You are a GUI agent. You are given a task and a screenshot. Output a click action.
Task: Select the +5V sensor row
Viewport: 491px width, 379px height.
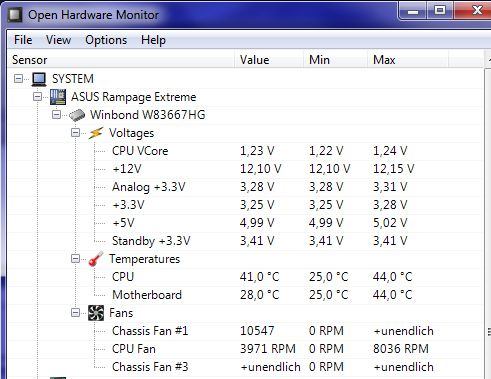pyautogui.click(x=245, y=223)
